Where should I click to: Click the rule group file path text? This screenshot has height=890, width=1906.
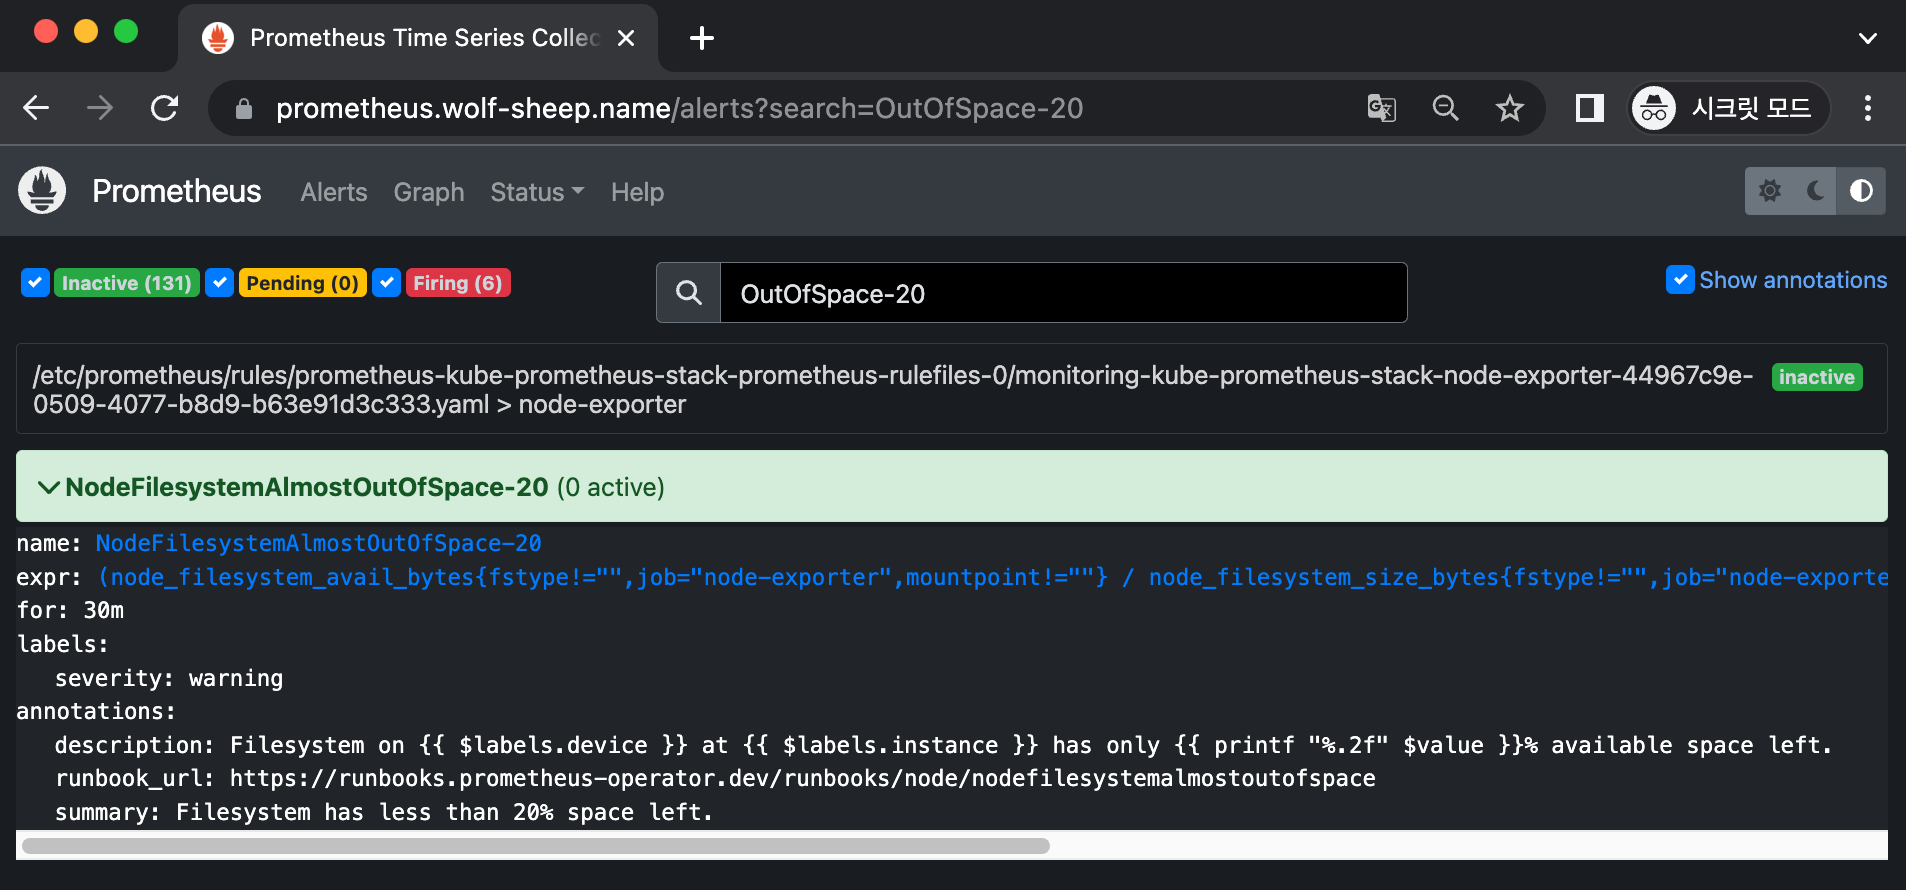(892, 389)
